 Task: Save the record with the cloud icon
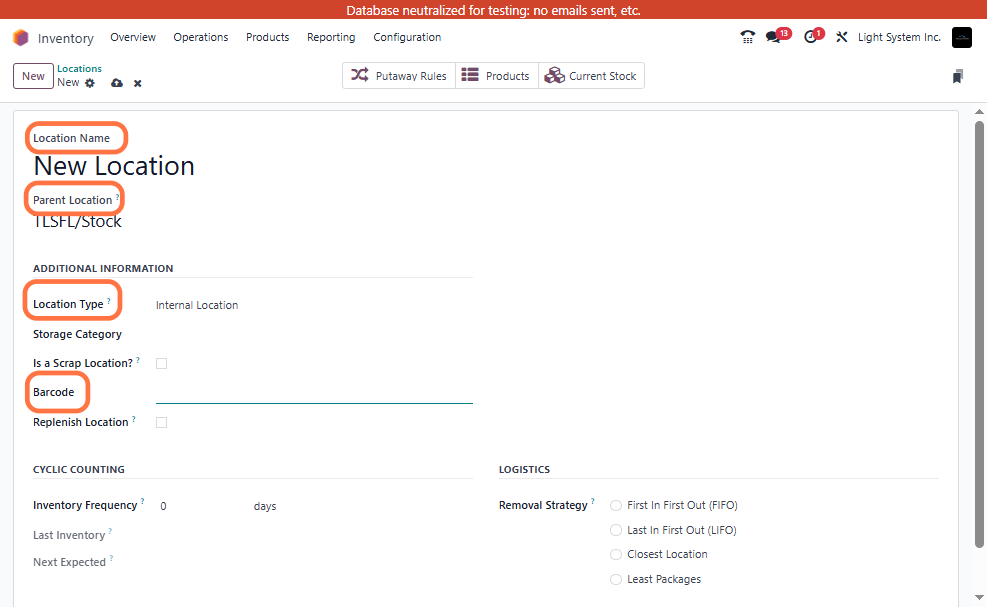(x=117, y=83)
